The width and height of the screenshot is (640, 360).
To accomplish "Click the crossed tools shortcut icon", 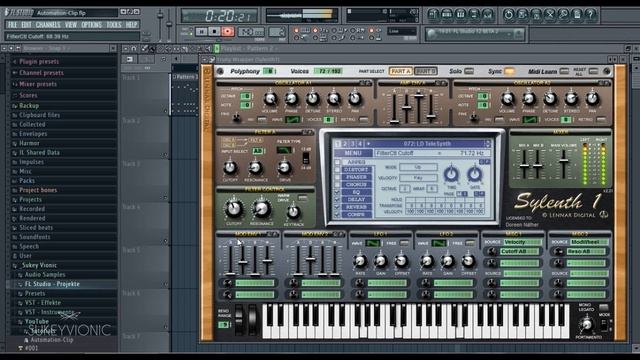I will pyautogui.click(x=550, y=15).
